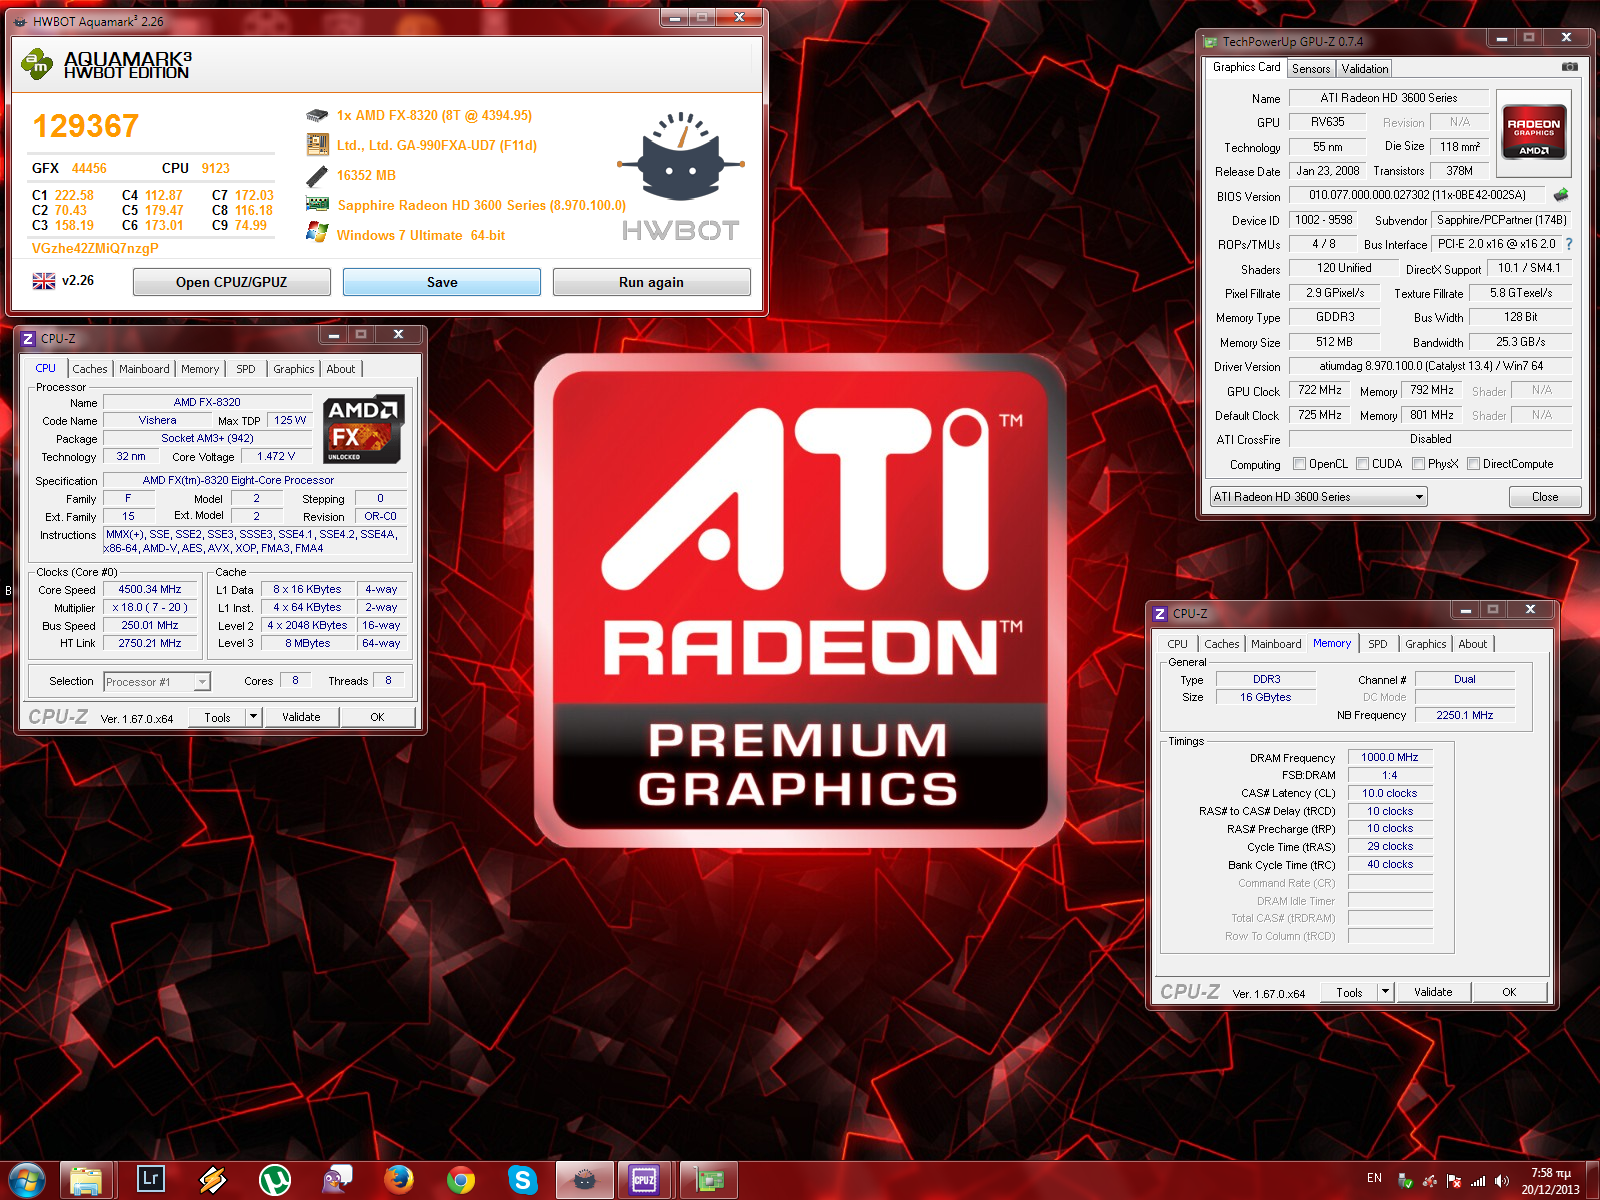Launch Adobe Lightroom from the taskbar

[150, 1179]
